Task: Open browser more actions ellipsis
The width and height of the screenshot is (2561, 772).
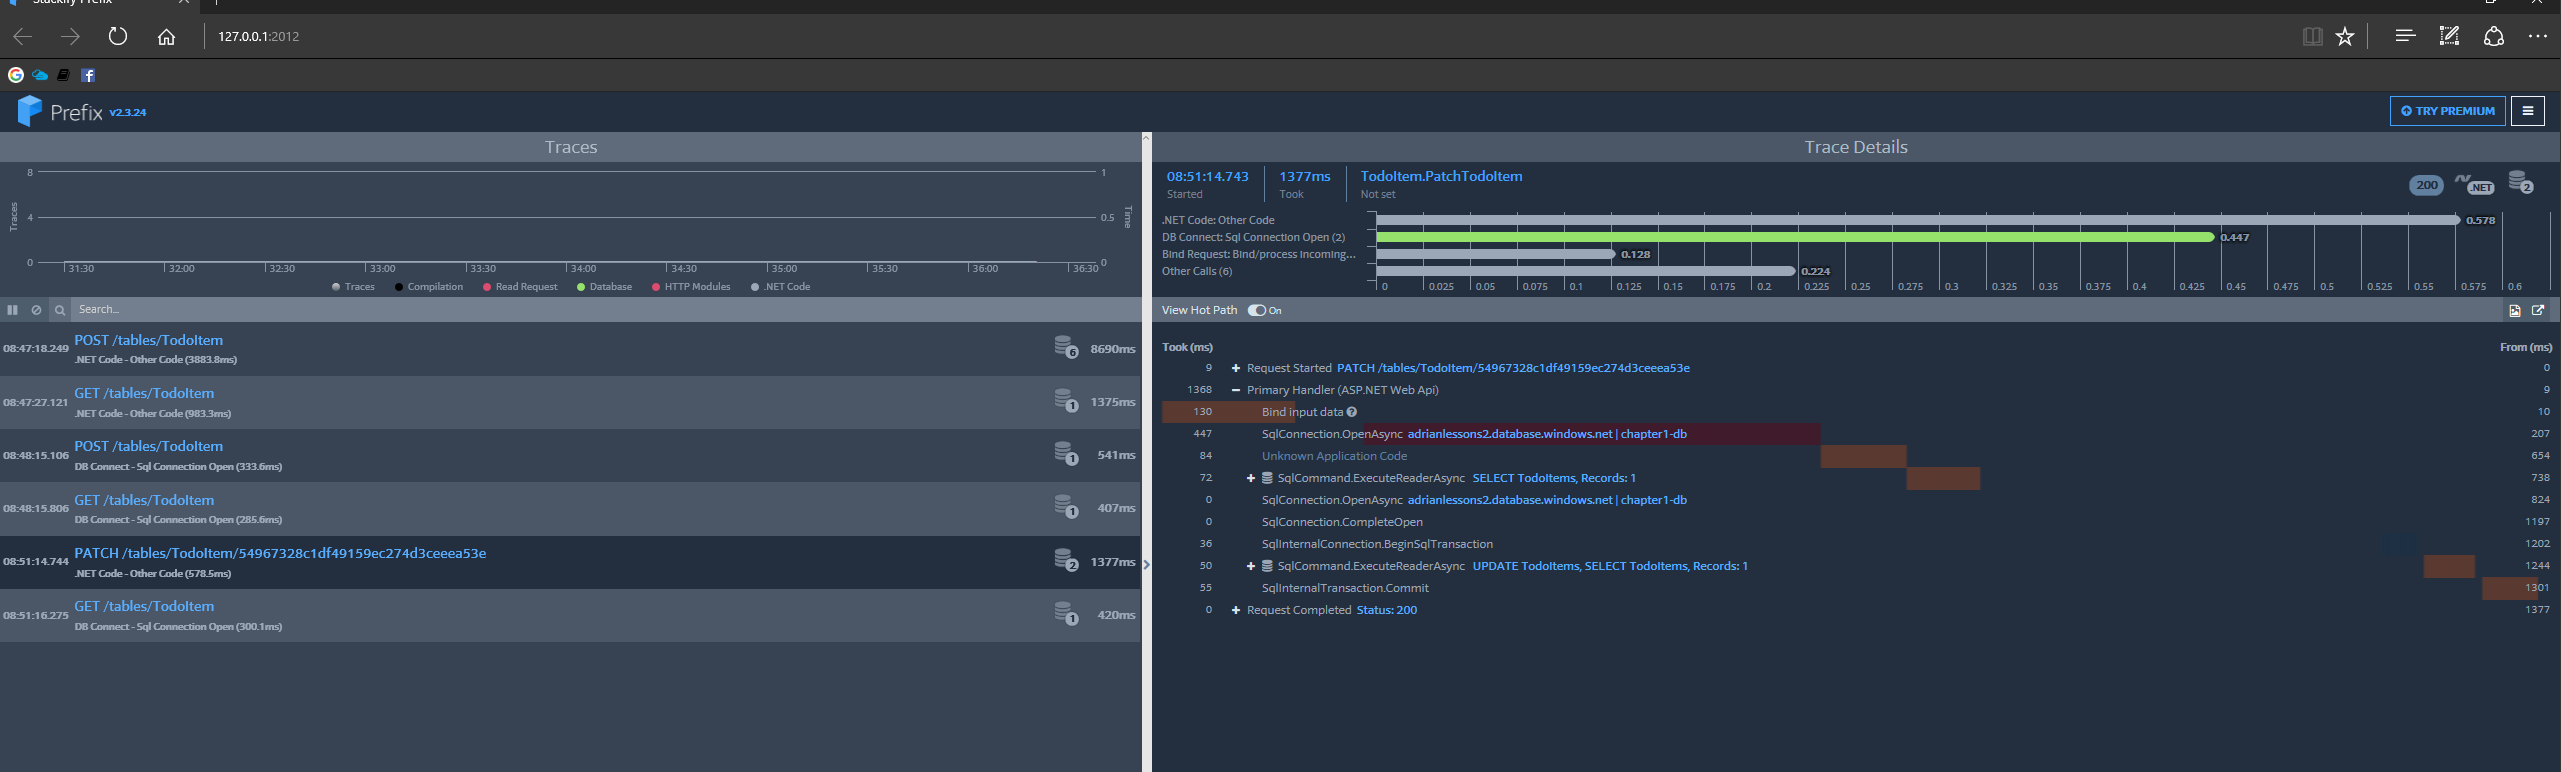Action: click(2538, 36)
